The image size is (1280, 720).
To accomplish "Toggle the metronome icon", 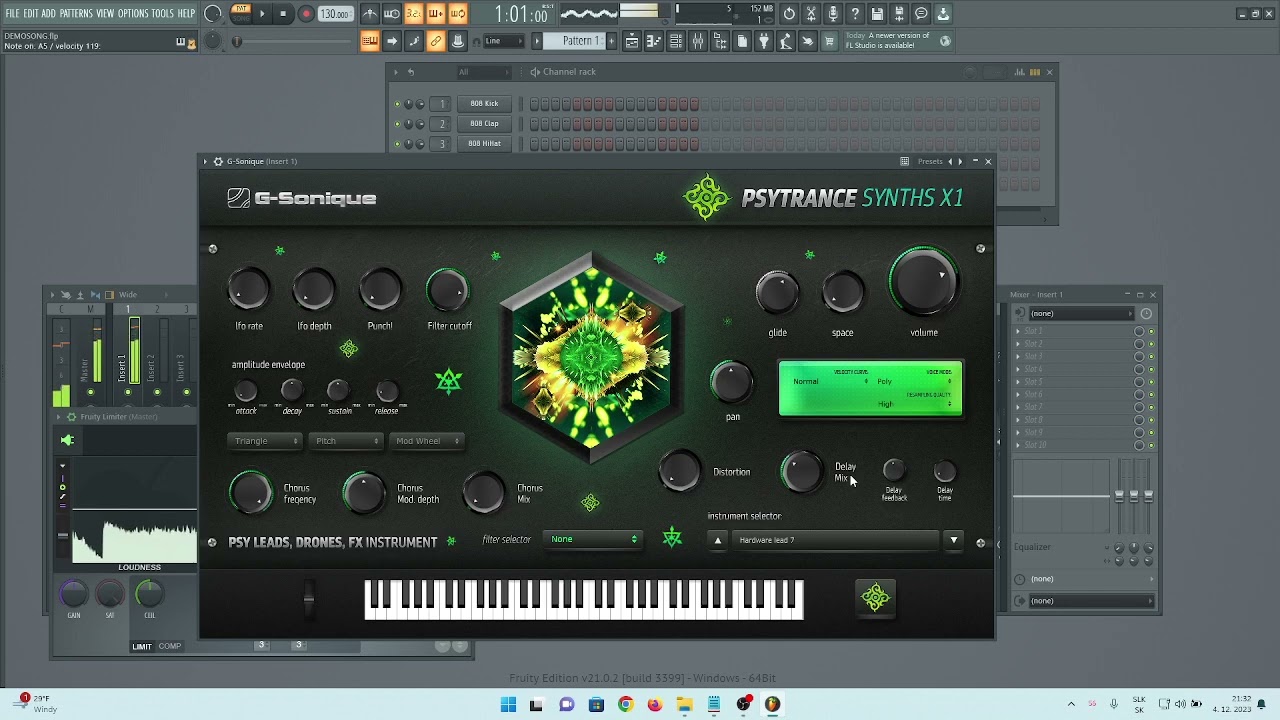I will click(x=370, y=14).
